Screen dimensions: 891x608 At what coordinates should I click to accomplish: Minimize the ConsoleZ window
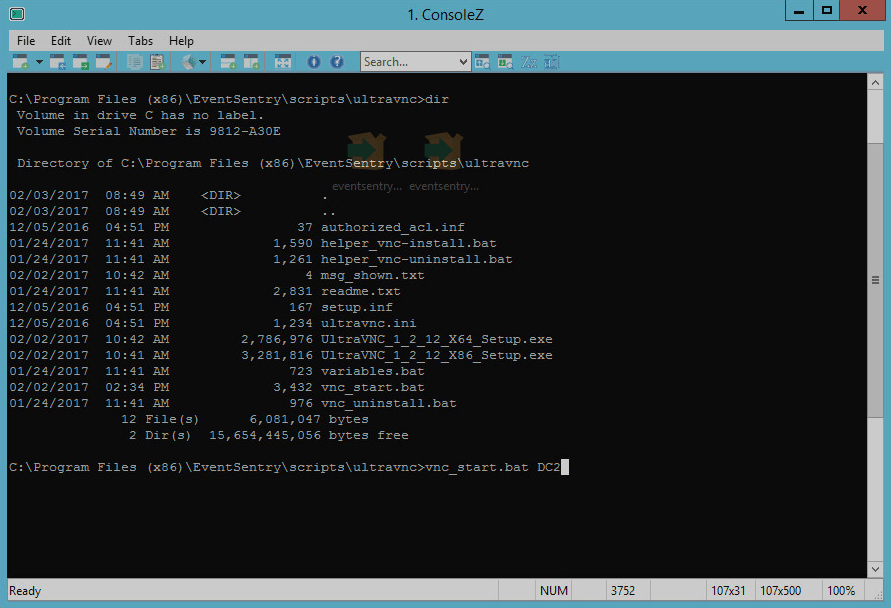(x=798, y=10)
